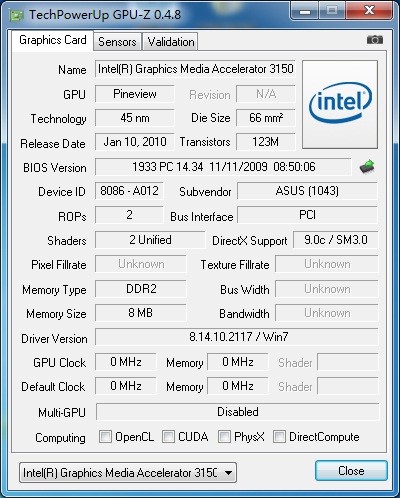Screen dimensions: 400x498
Task: Enable the OpenCL checkbox
Action: [x=105, y=436]
